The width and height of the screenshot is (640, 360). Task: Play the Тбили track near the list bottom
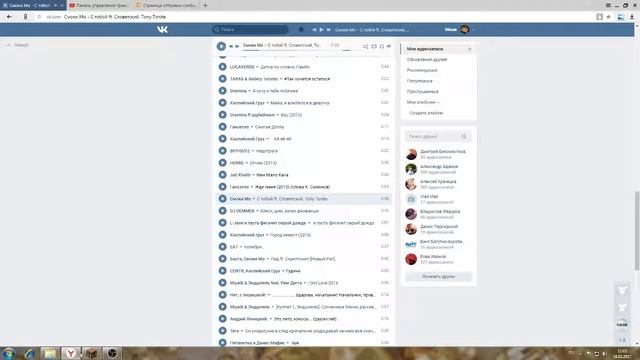(222, 331)
